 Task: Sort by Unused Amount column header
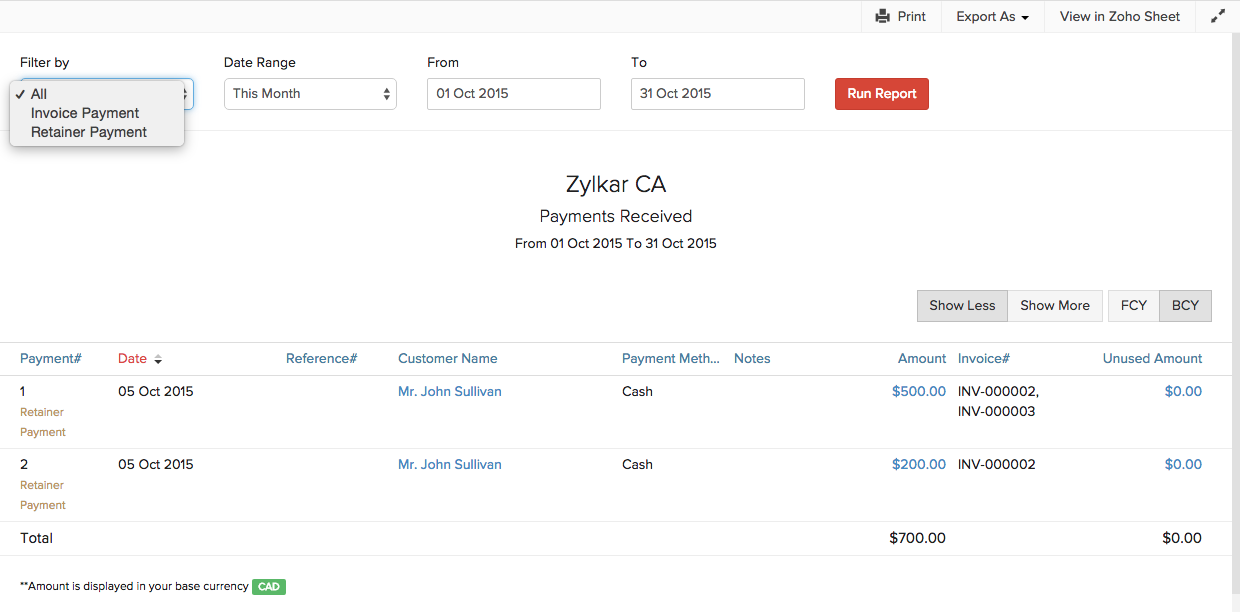1153,359
